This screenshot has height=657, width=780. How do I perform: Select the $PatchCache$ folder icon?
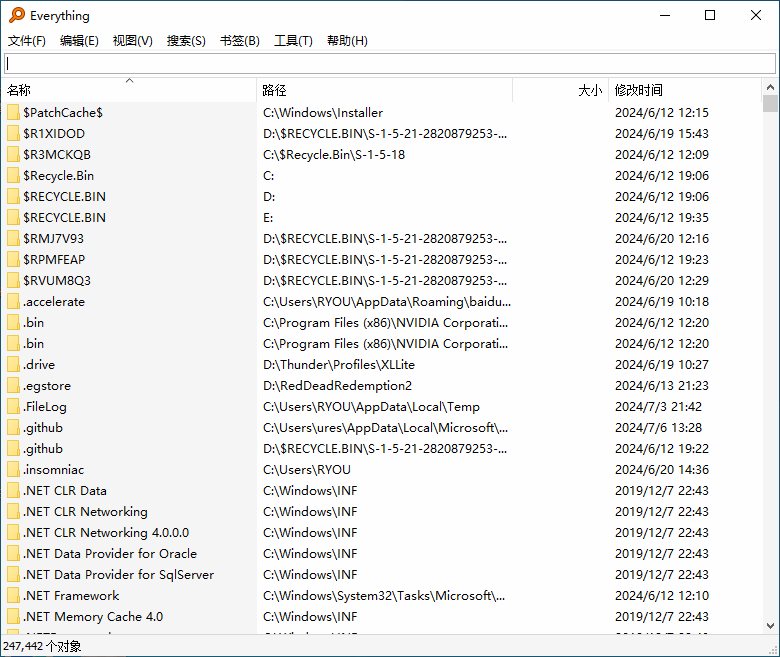click(13, 112)
